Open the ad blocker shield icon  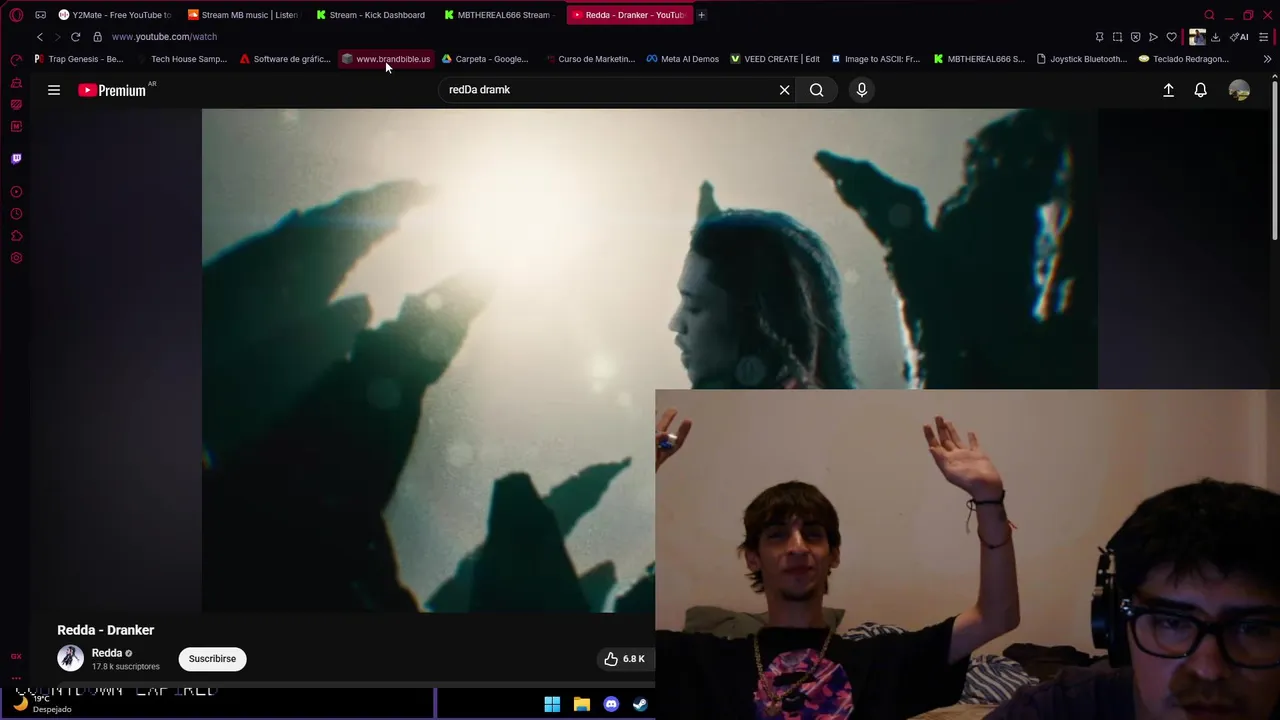(1135, 37)
